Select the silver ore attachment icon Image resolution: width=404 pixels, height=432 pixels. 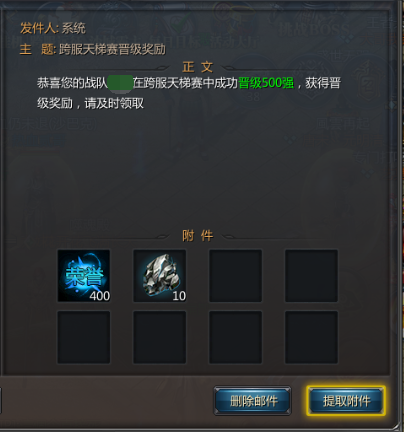160,276
